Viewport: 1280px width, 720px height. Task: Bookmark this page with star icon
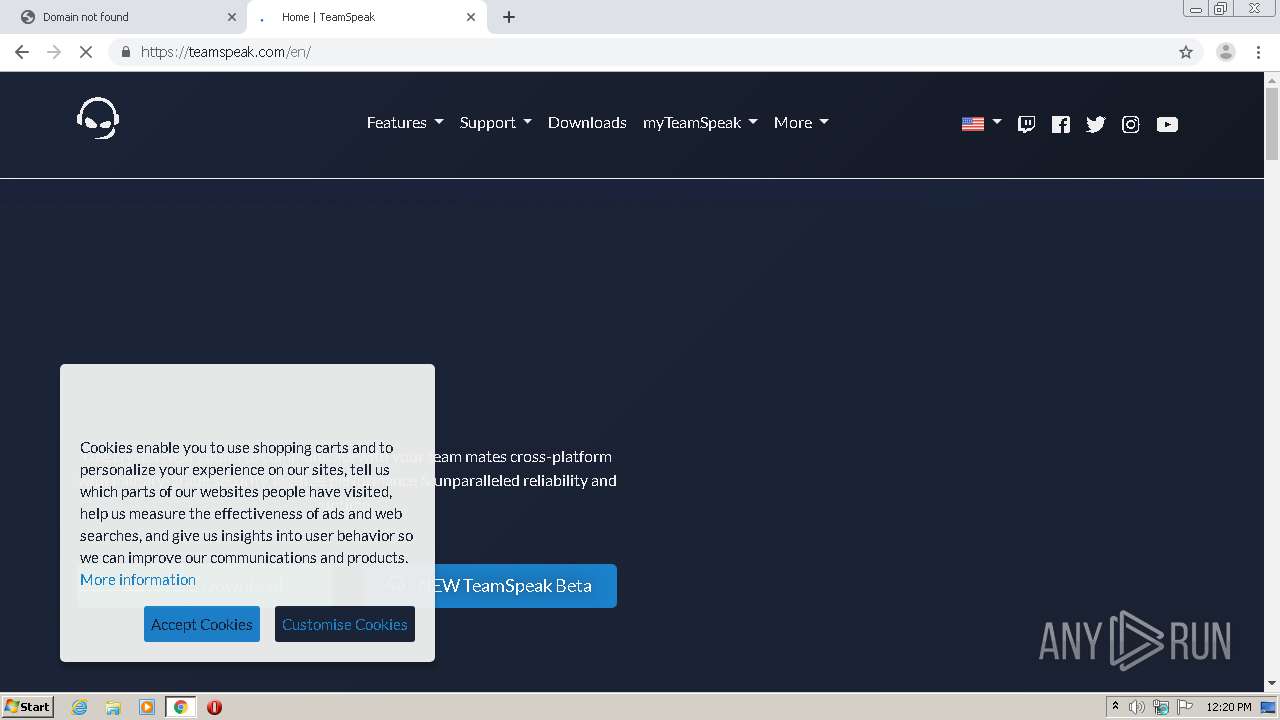tap(1186, 52)
